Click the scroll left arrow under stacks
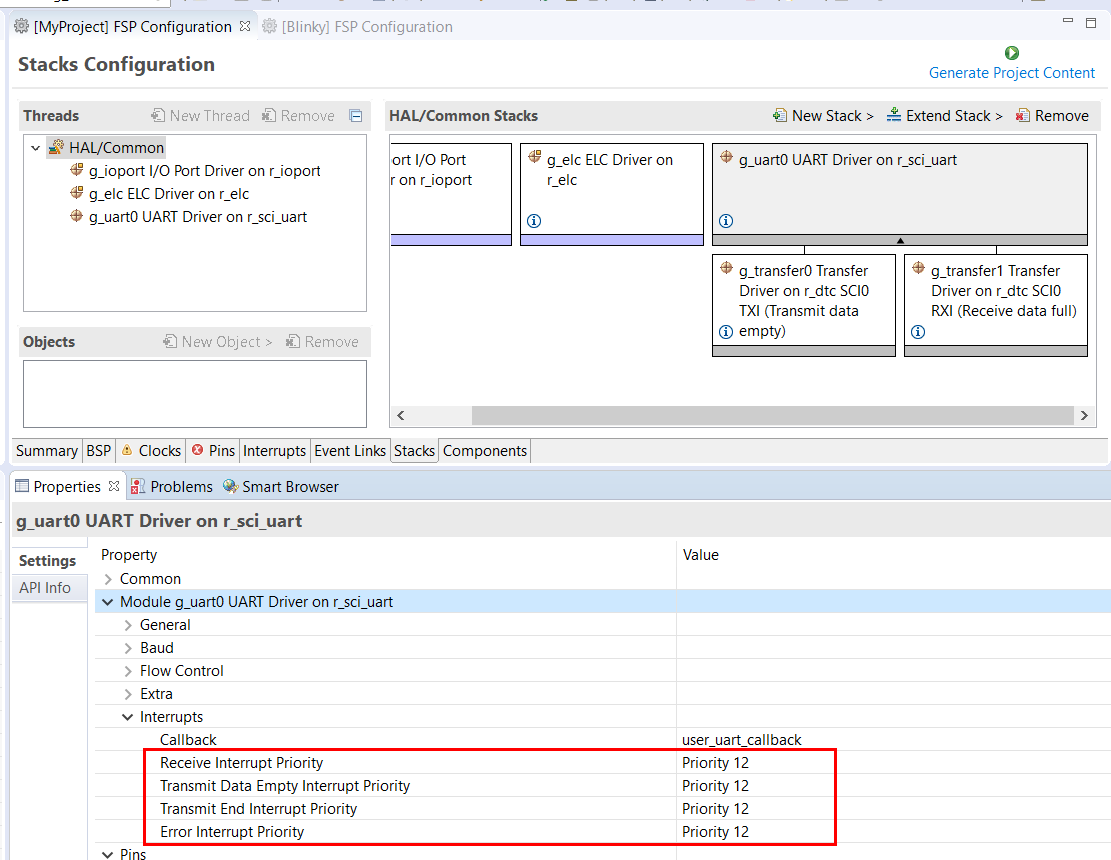Viewport: 1111px width, 860px height. coord(400,415)
